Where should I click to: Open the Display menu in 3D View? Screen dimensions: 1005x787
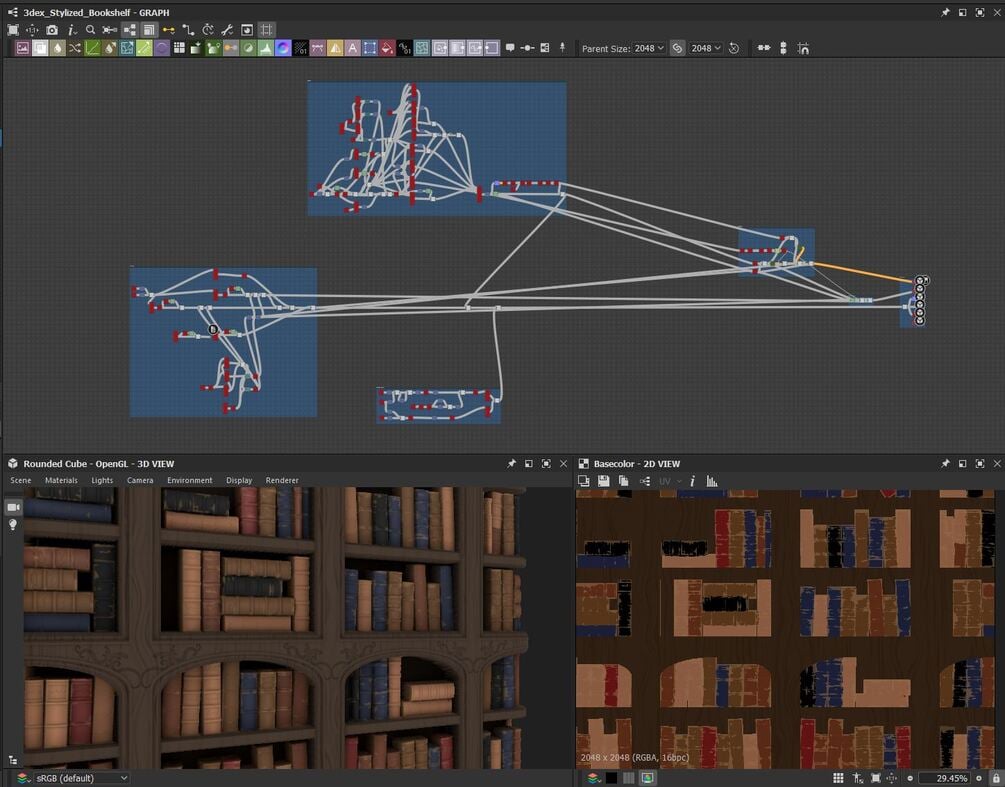[x=239, y=480]
